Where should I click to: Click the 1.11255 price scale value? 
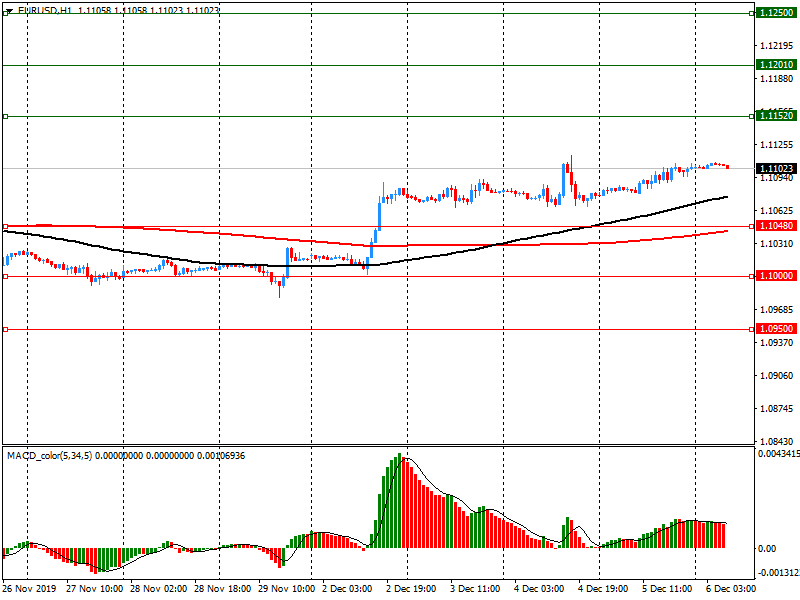[x=777, y=145]
